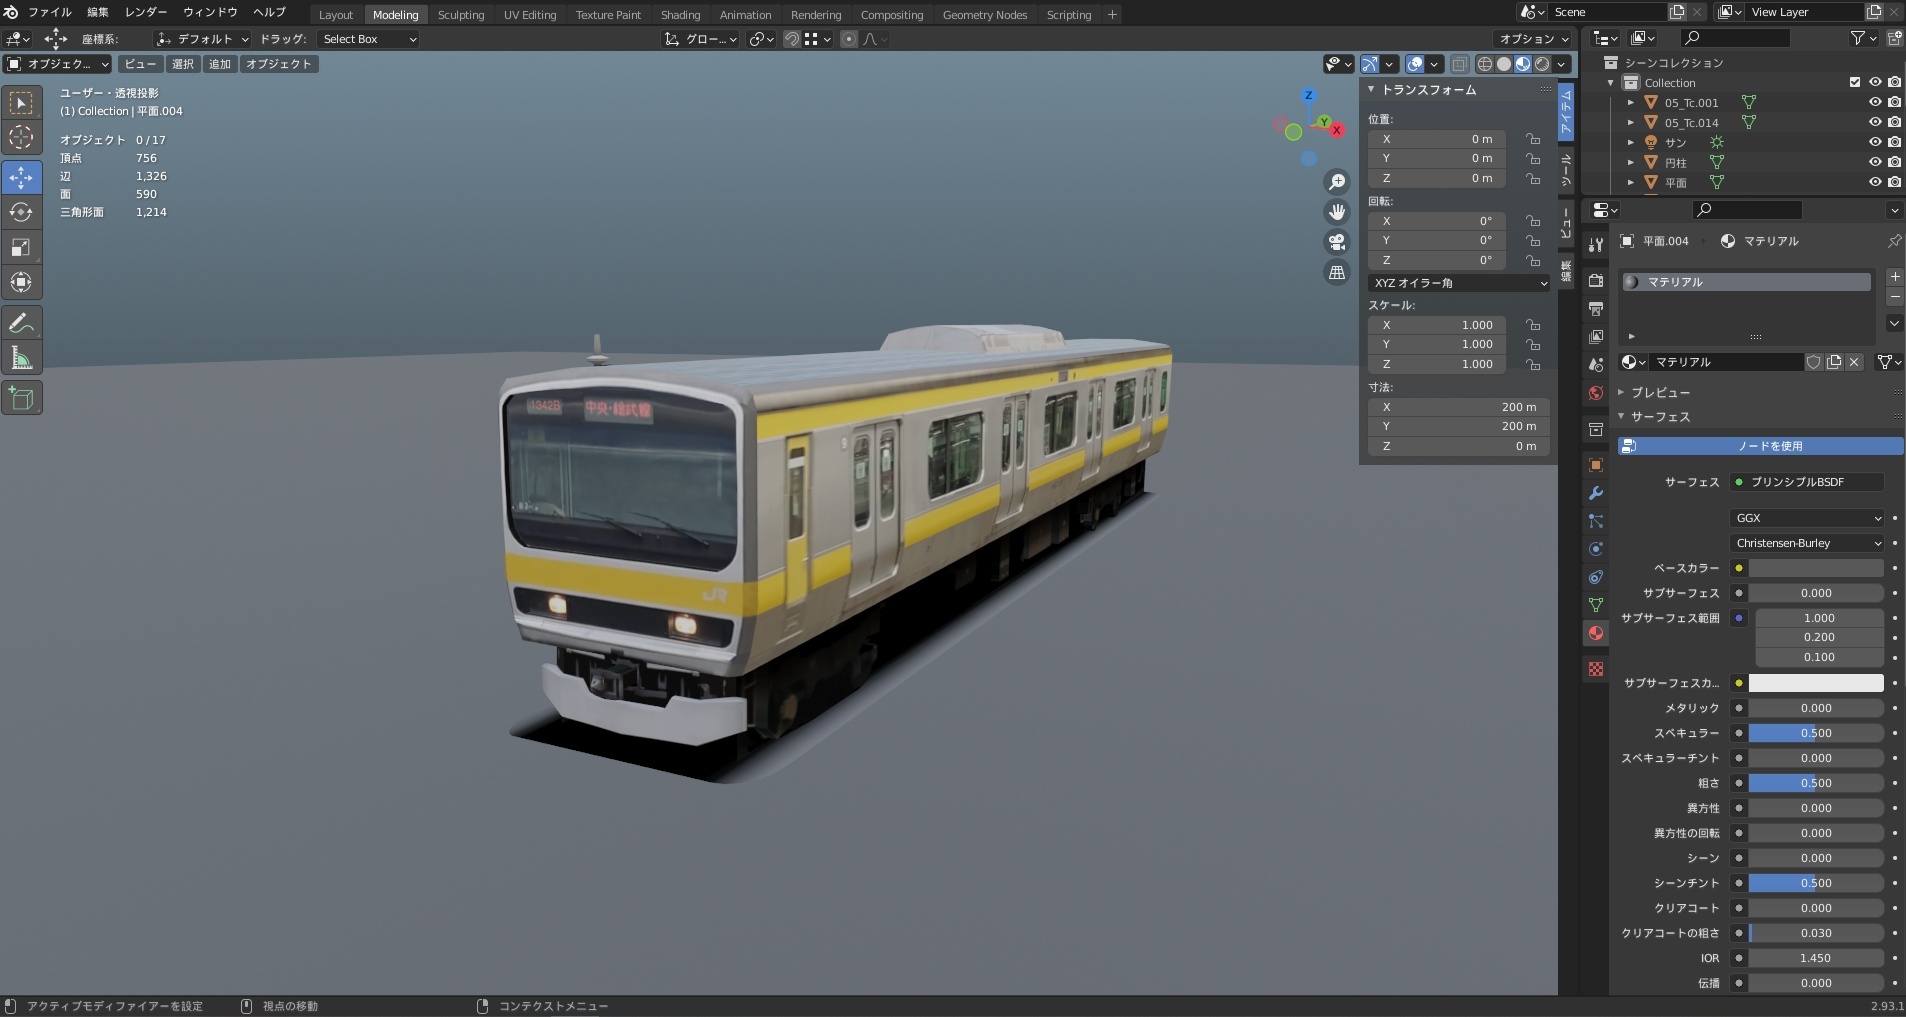1906x1017 pixels.
Task: Click the X dimension field showing 200 m
Action: 1458,407
